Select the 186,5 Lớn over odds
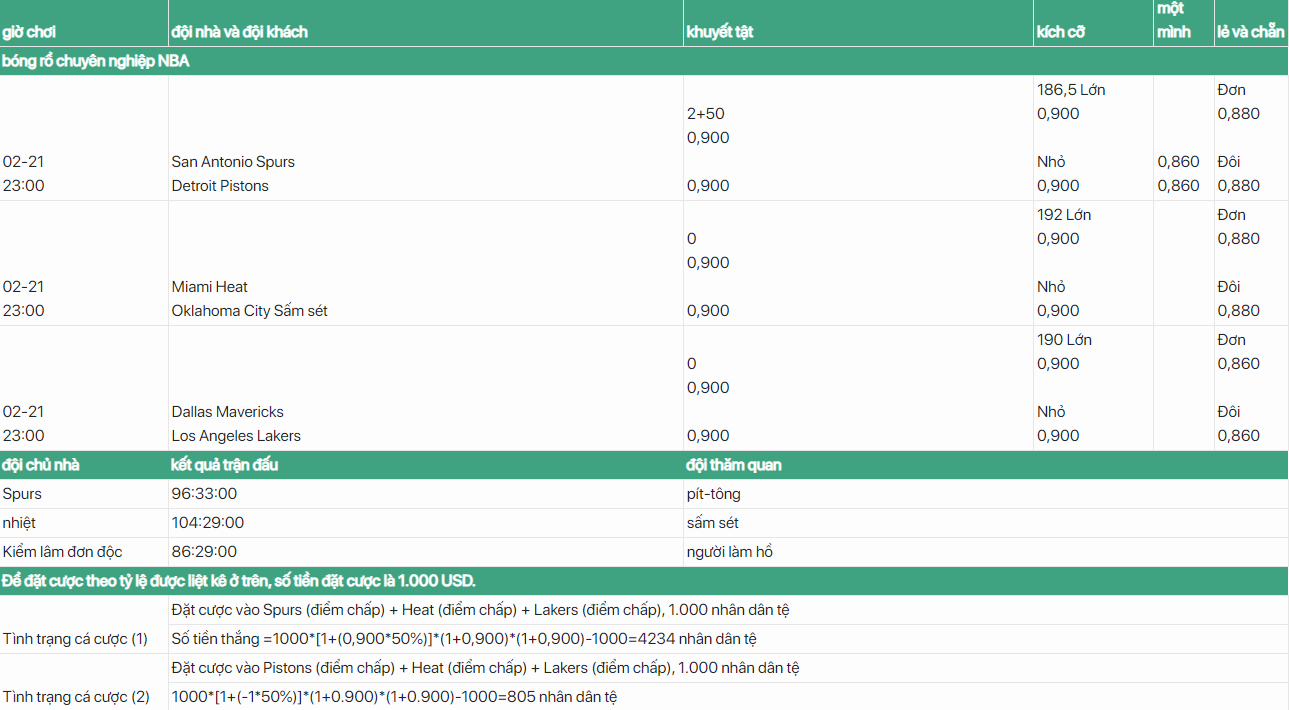This screenshot has width=1289, height=710. 1071,90
